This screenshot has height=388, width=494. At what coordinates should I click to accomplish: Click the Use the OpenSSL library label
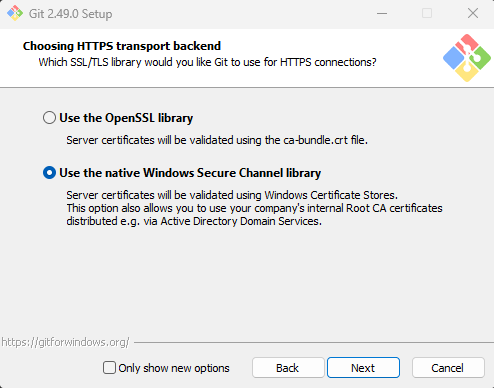tap(126, 118)
